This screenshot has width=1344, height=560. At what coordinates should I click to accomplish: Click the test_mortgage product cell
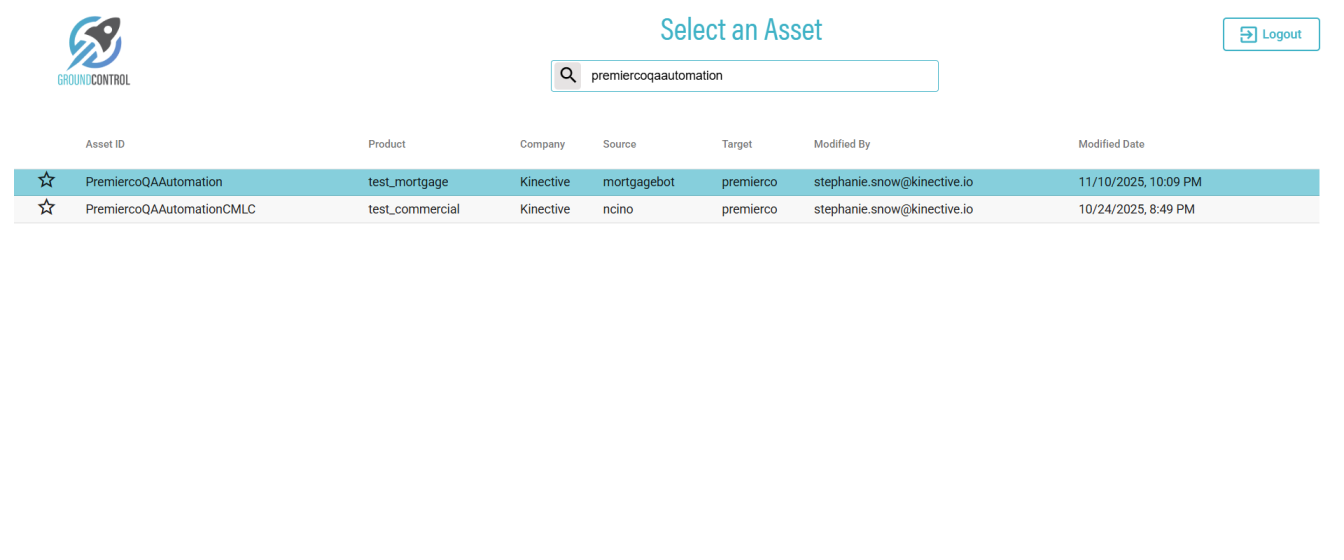[408, 182]
